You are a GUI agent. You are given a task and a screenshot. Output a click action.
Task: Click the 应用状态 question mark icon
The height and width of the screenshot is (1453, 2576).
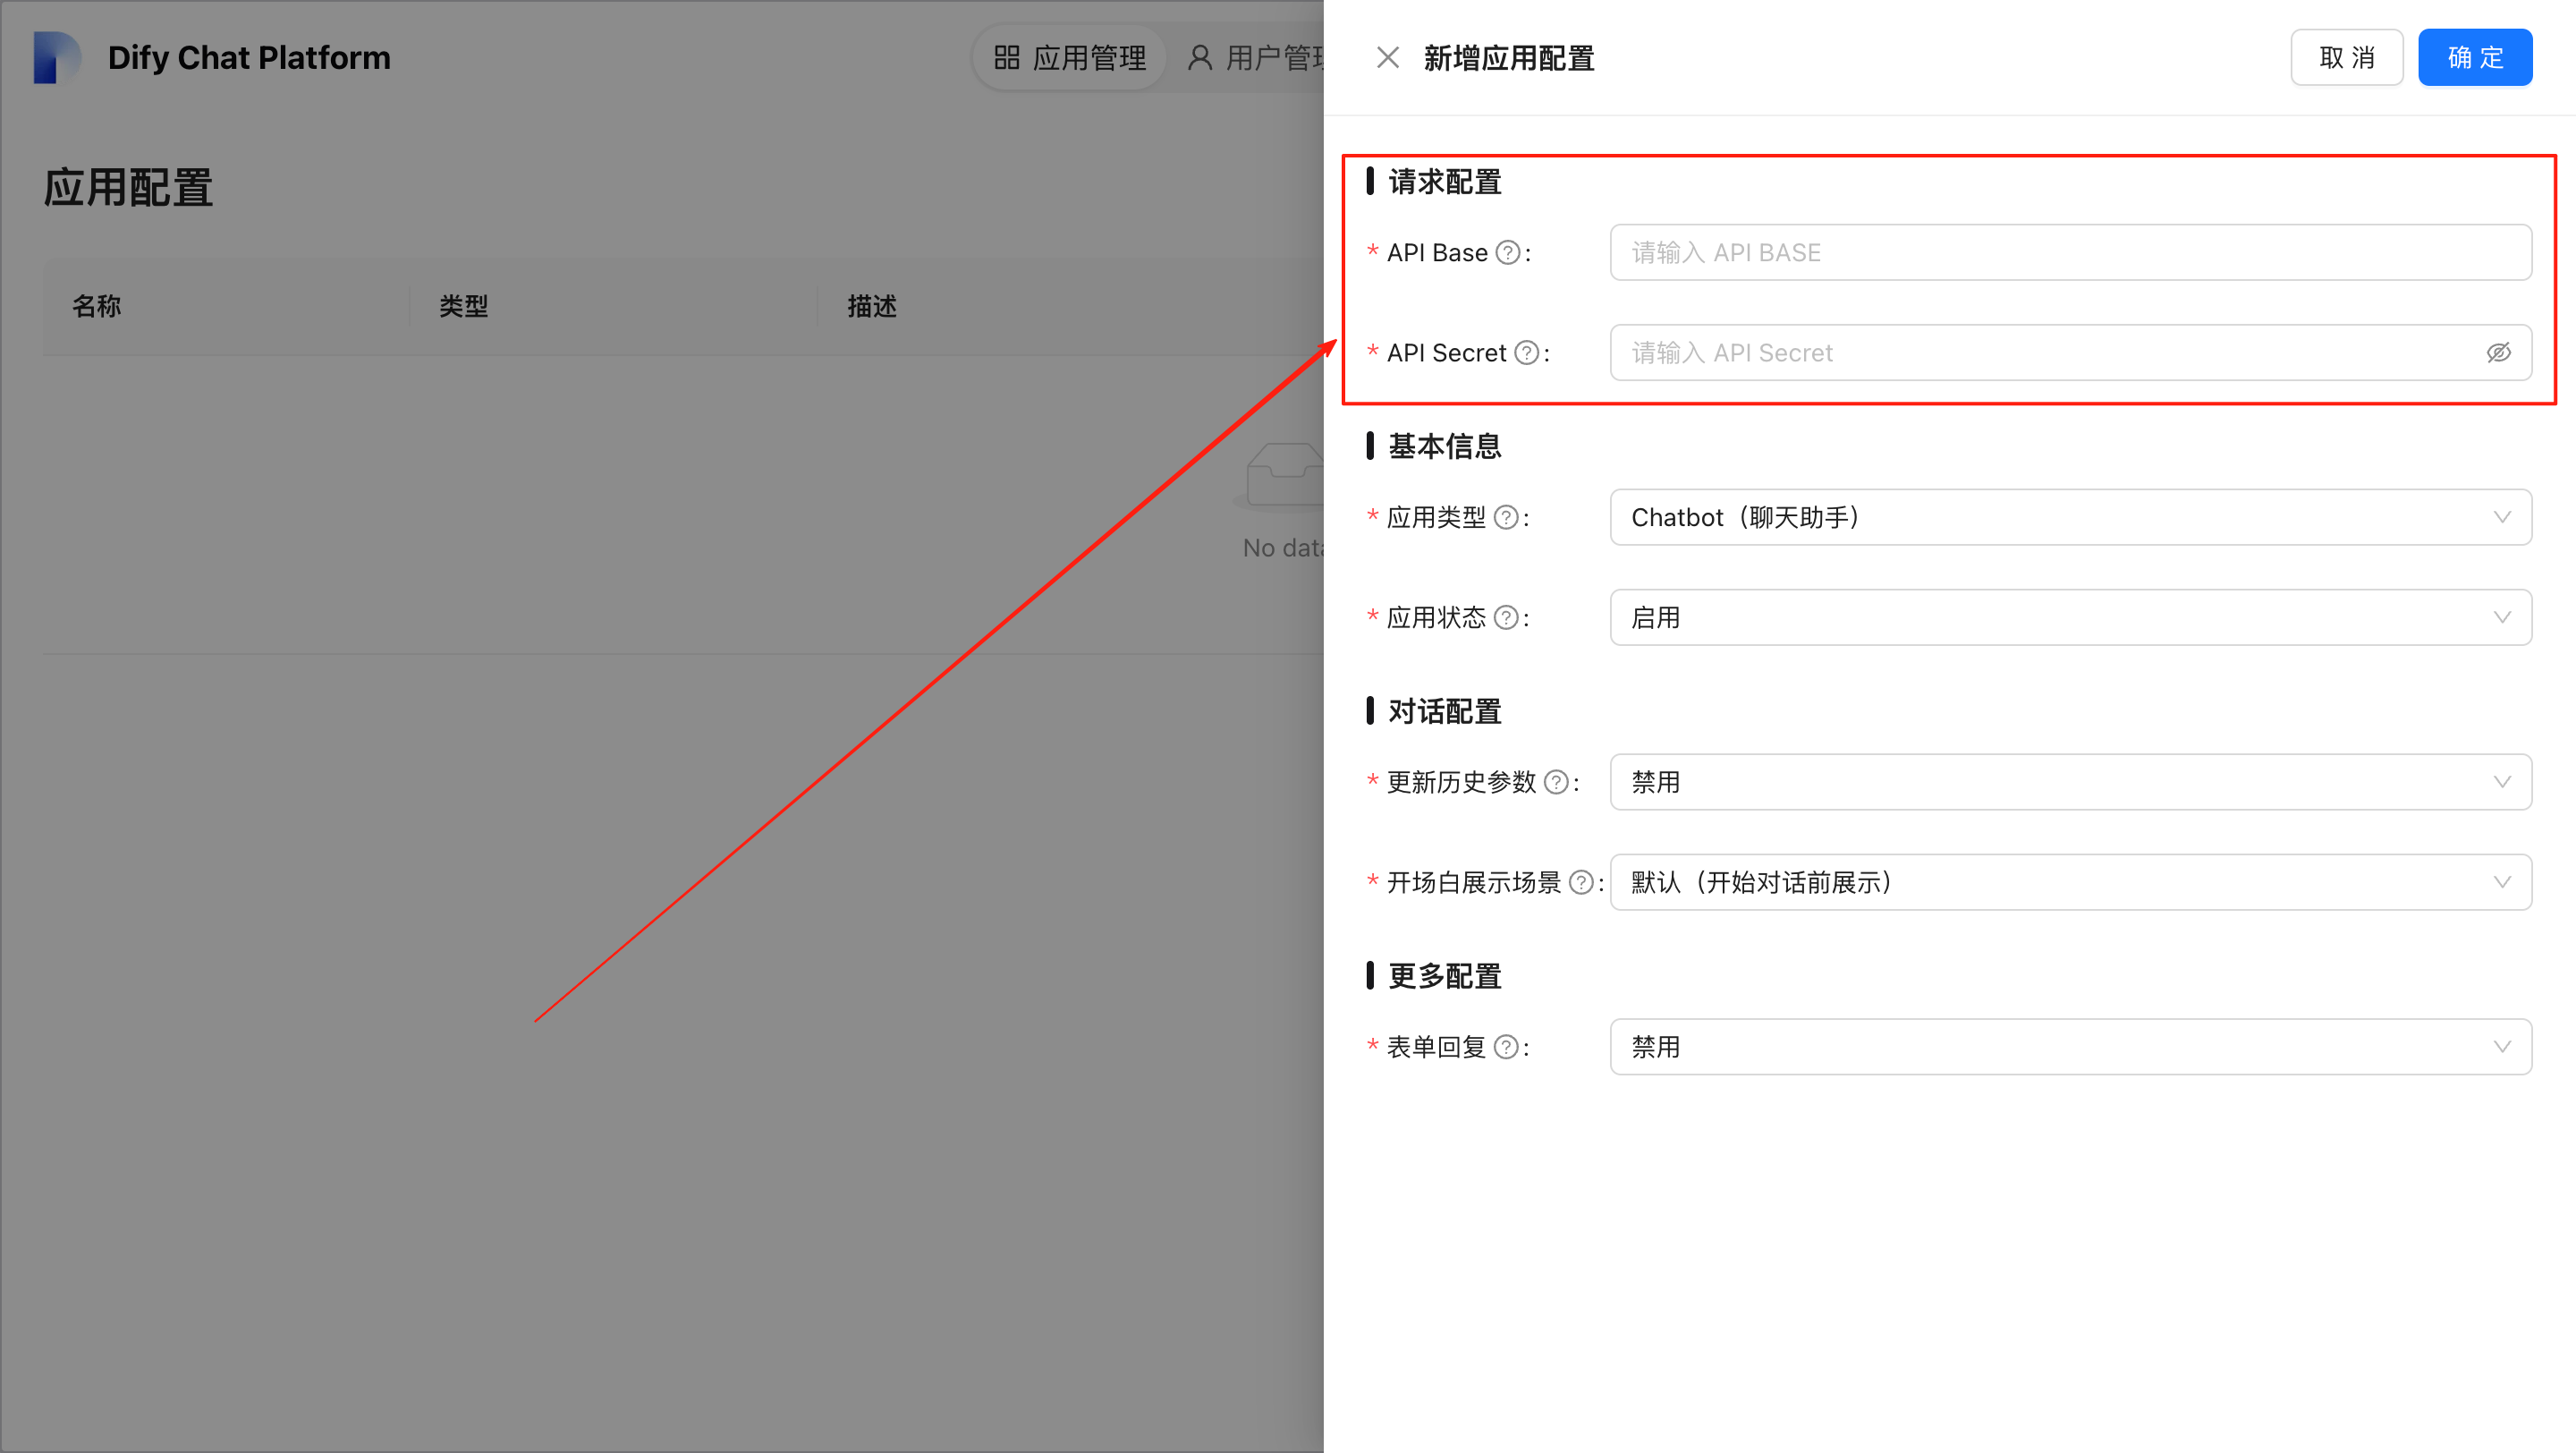[1505, 617]
